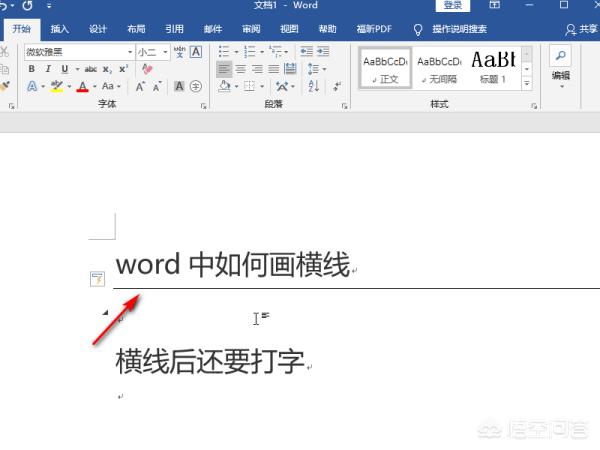Image resolution: width=600 pixels, height=450 pixels.
Task: Toggle subscript formatting
Action: 107,69
